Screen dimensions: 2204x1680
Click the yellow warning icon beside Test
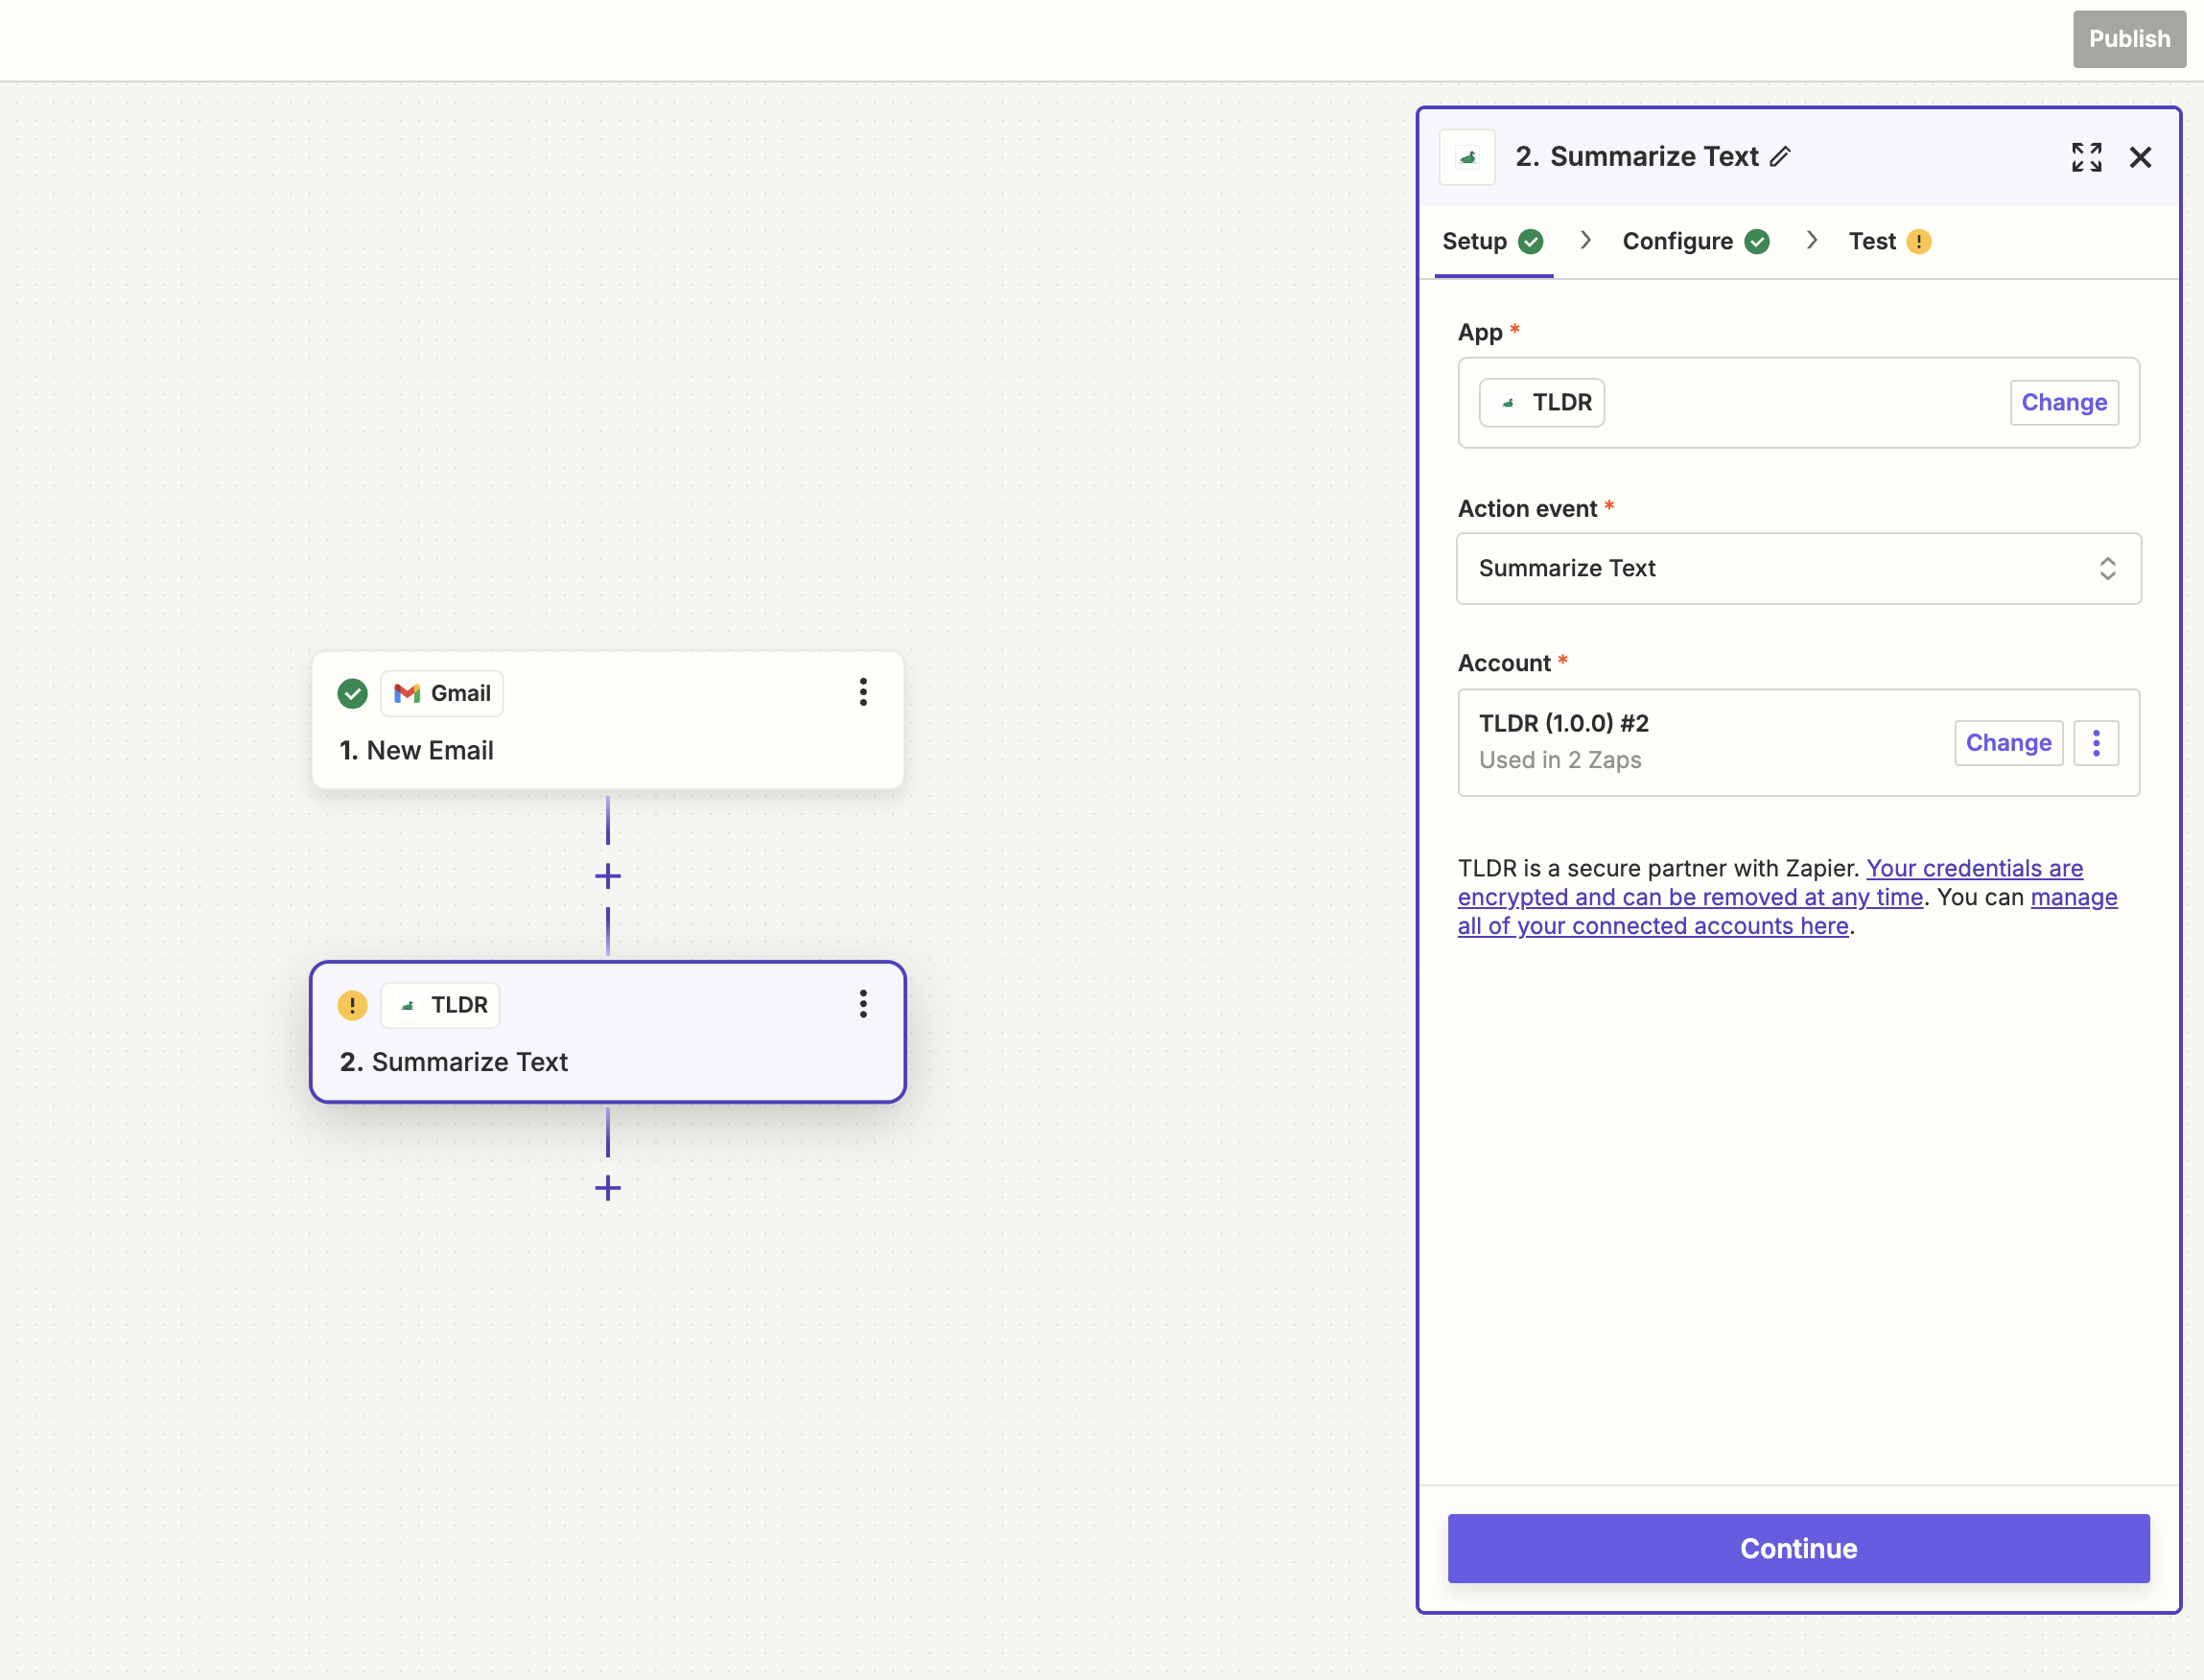click(1918, 241)
